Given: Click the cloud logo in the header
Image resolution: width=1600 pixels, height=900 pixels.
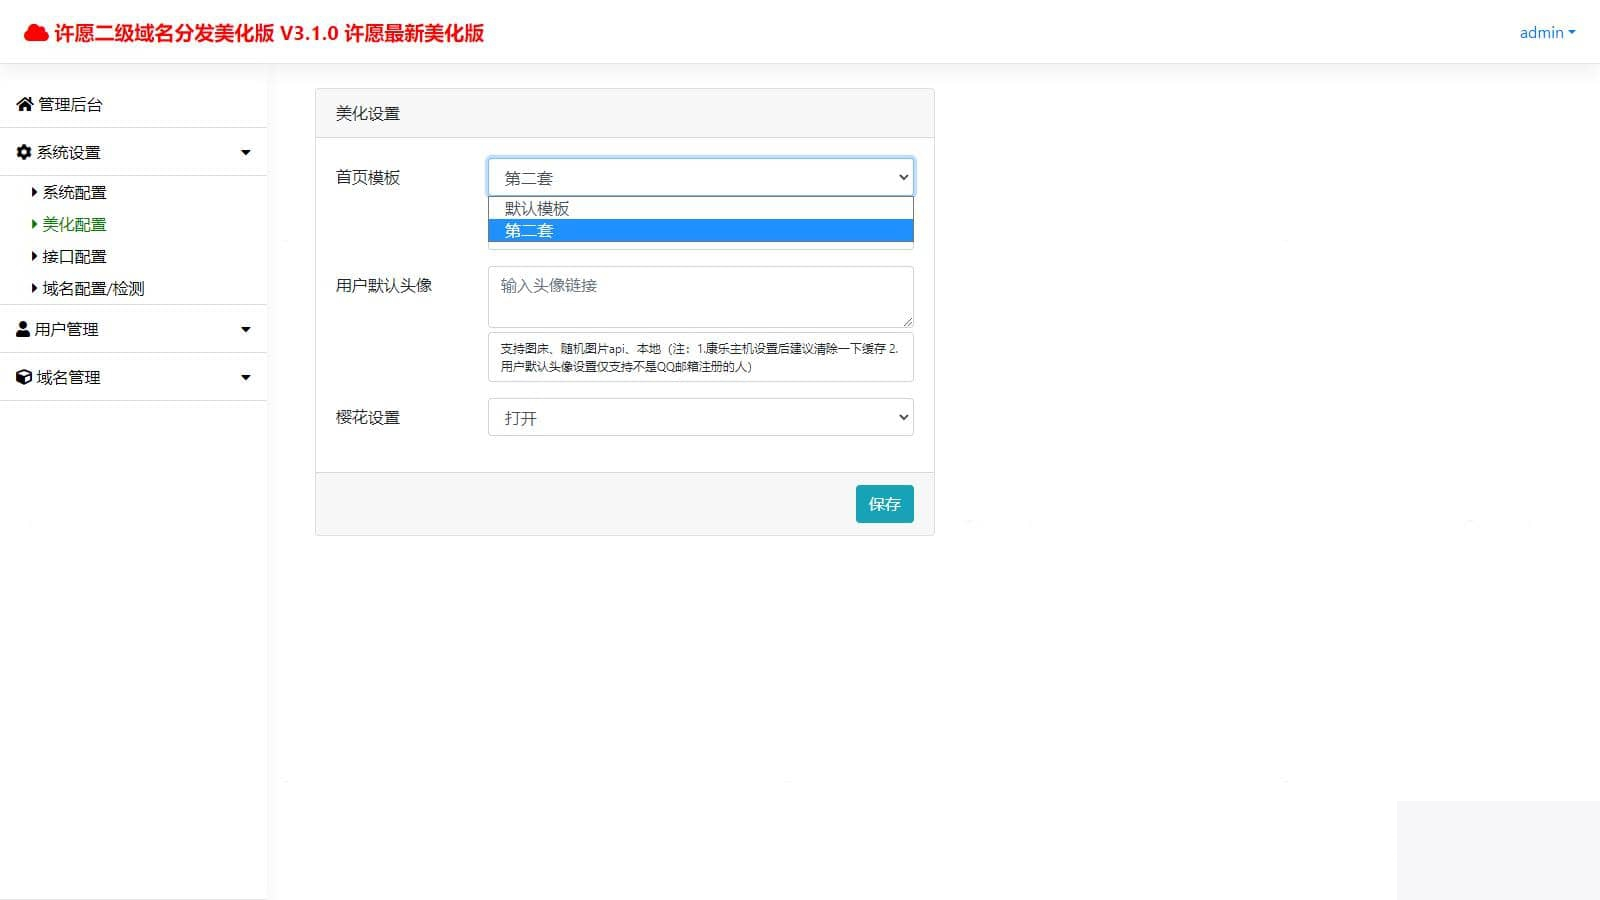Looking at the screenshot, I should point(36,30).
